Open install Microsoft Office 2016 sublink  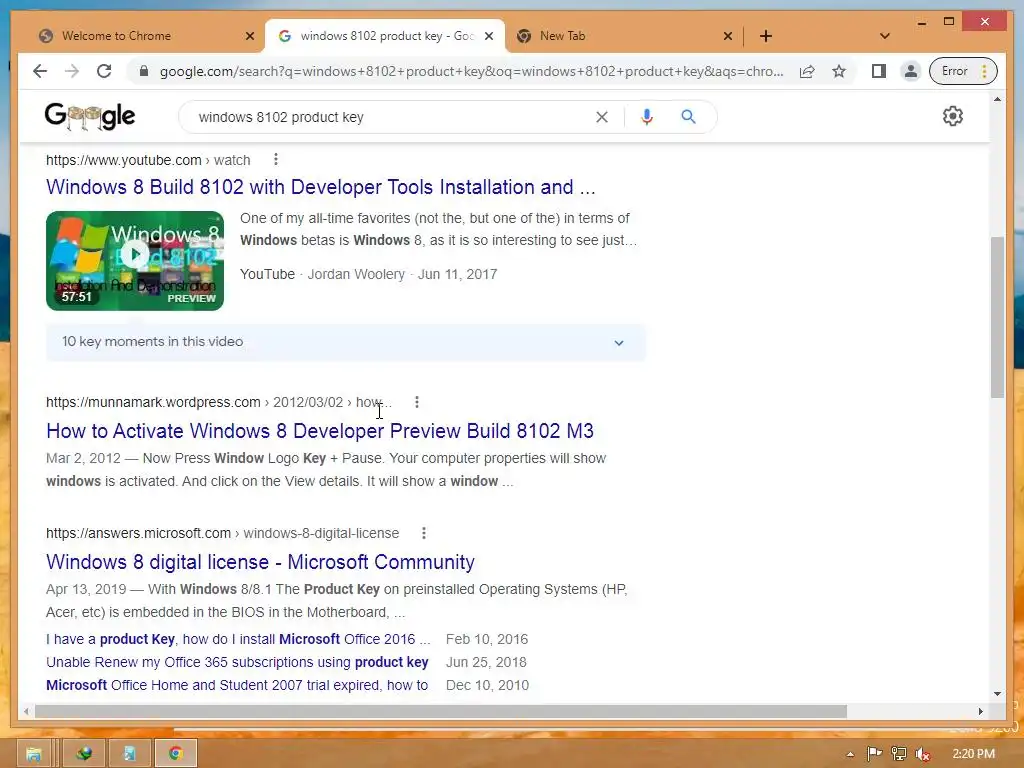click(238, 639)
